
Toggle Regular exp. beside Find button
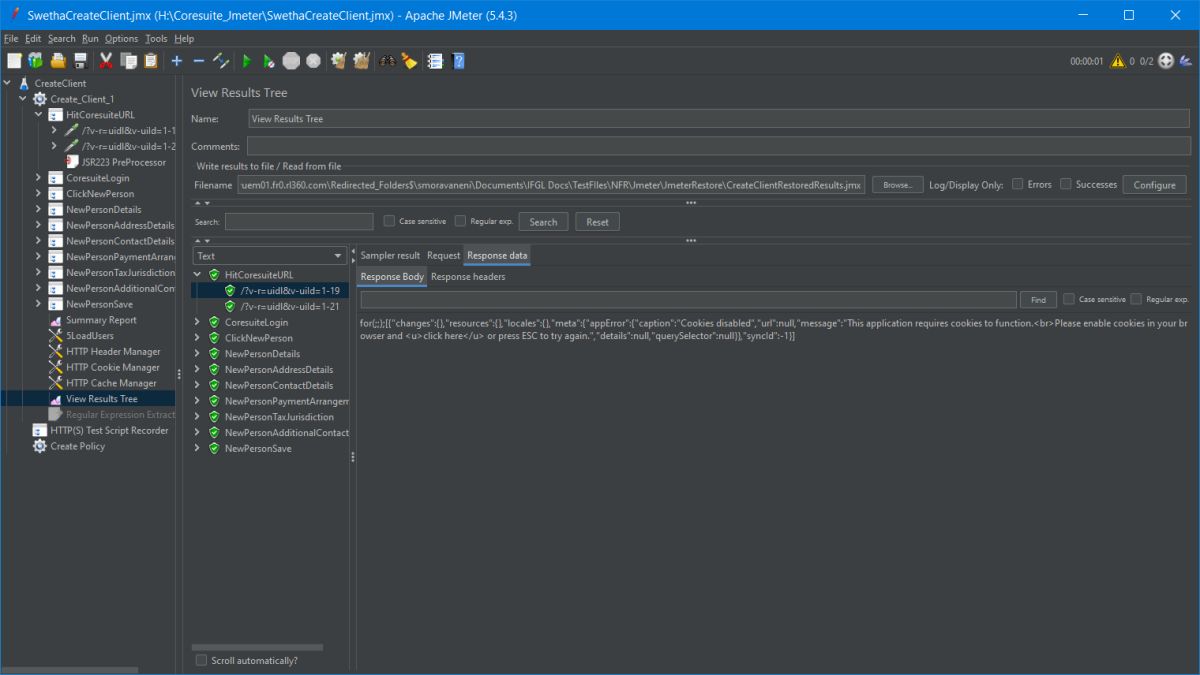[1136, 299]
